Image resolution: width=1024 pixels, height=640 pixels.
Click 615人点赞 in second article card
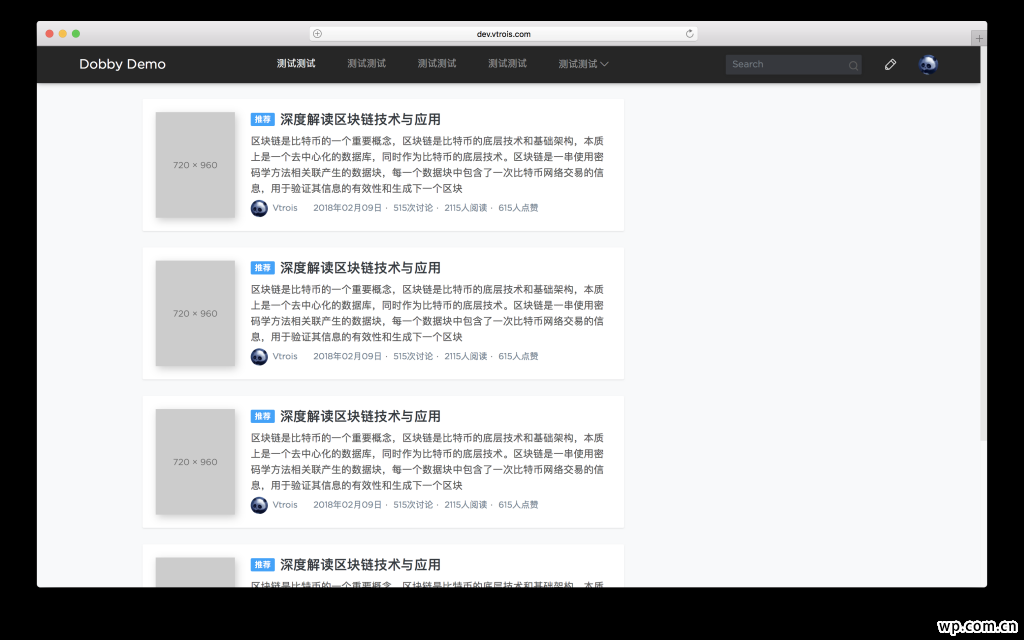tap(519, 356)
